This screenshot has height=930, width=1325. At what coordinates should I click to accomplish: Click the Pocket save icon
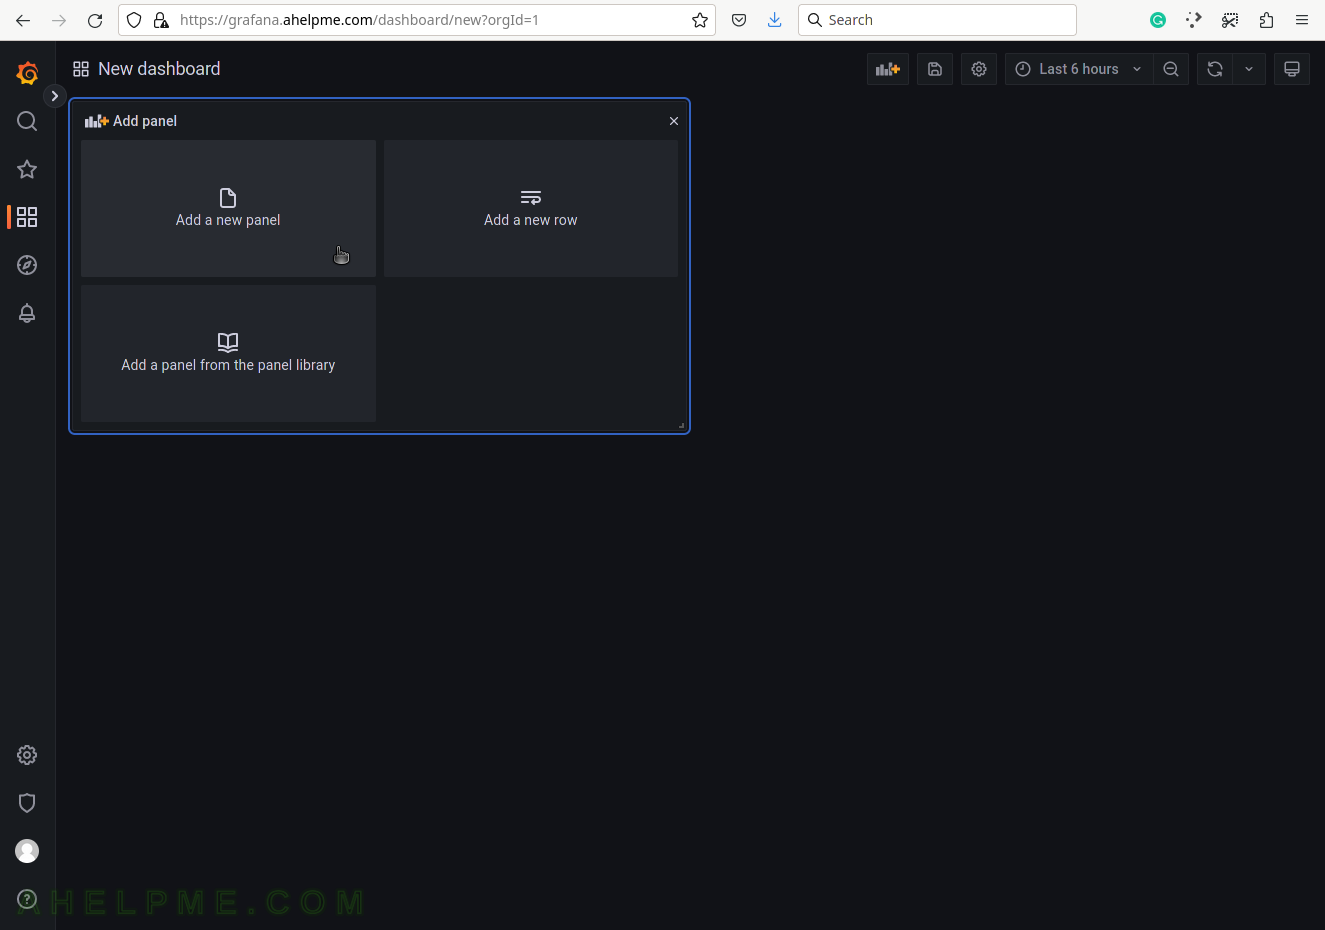739,20
